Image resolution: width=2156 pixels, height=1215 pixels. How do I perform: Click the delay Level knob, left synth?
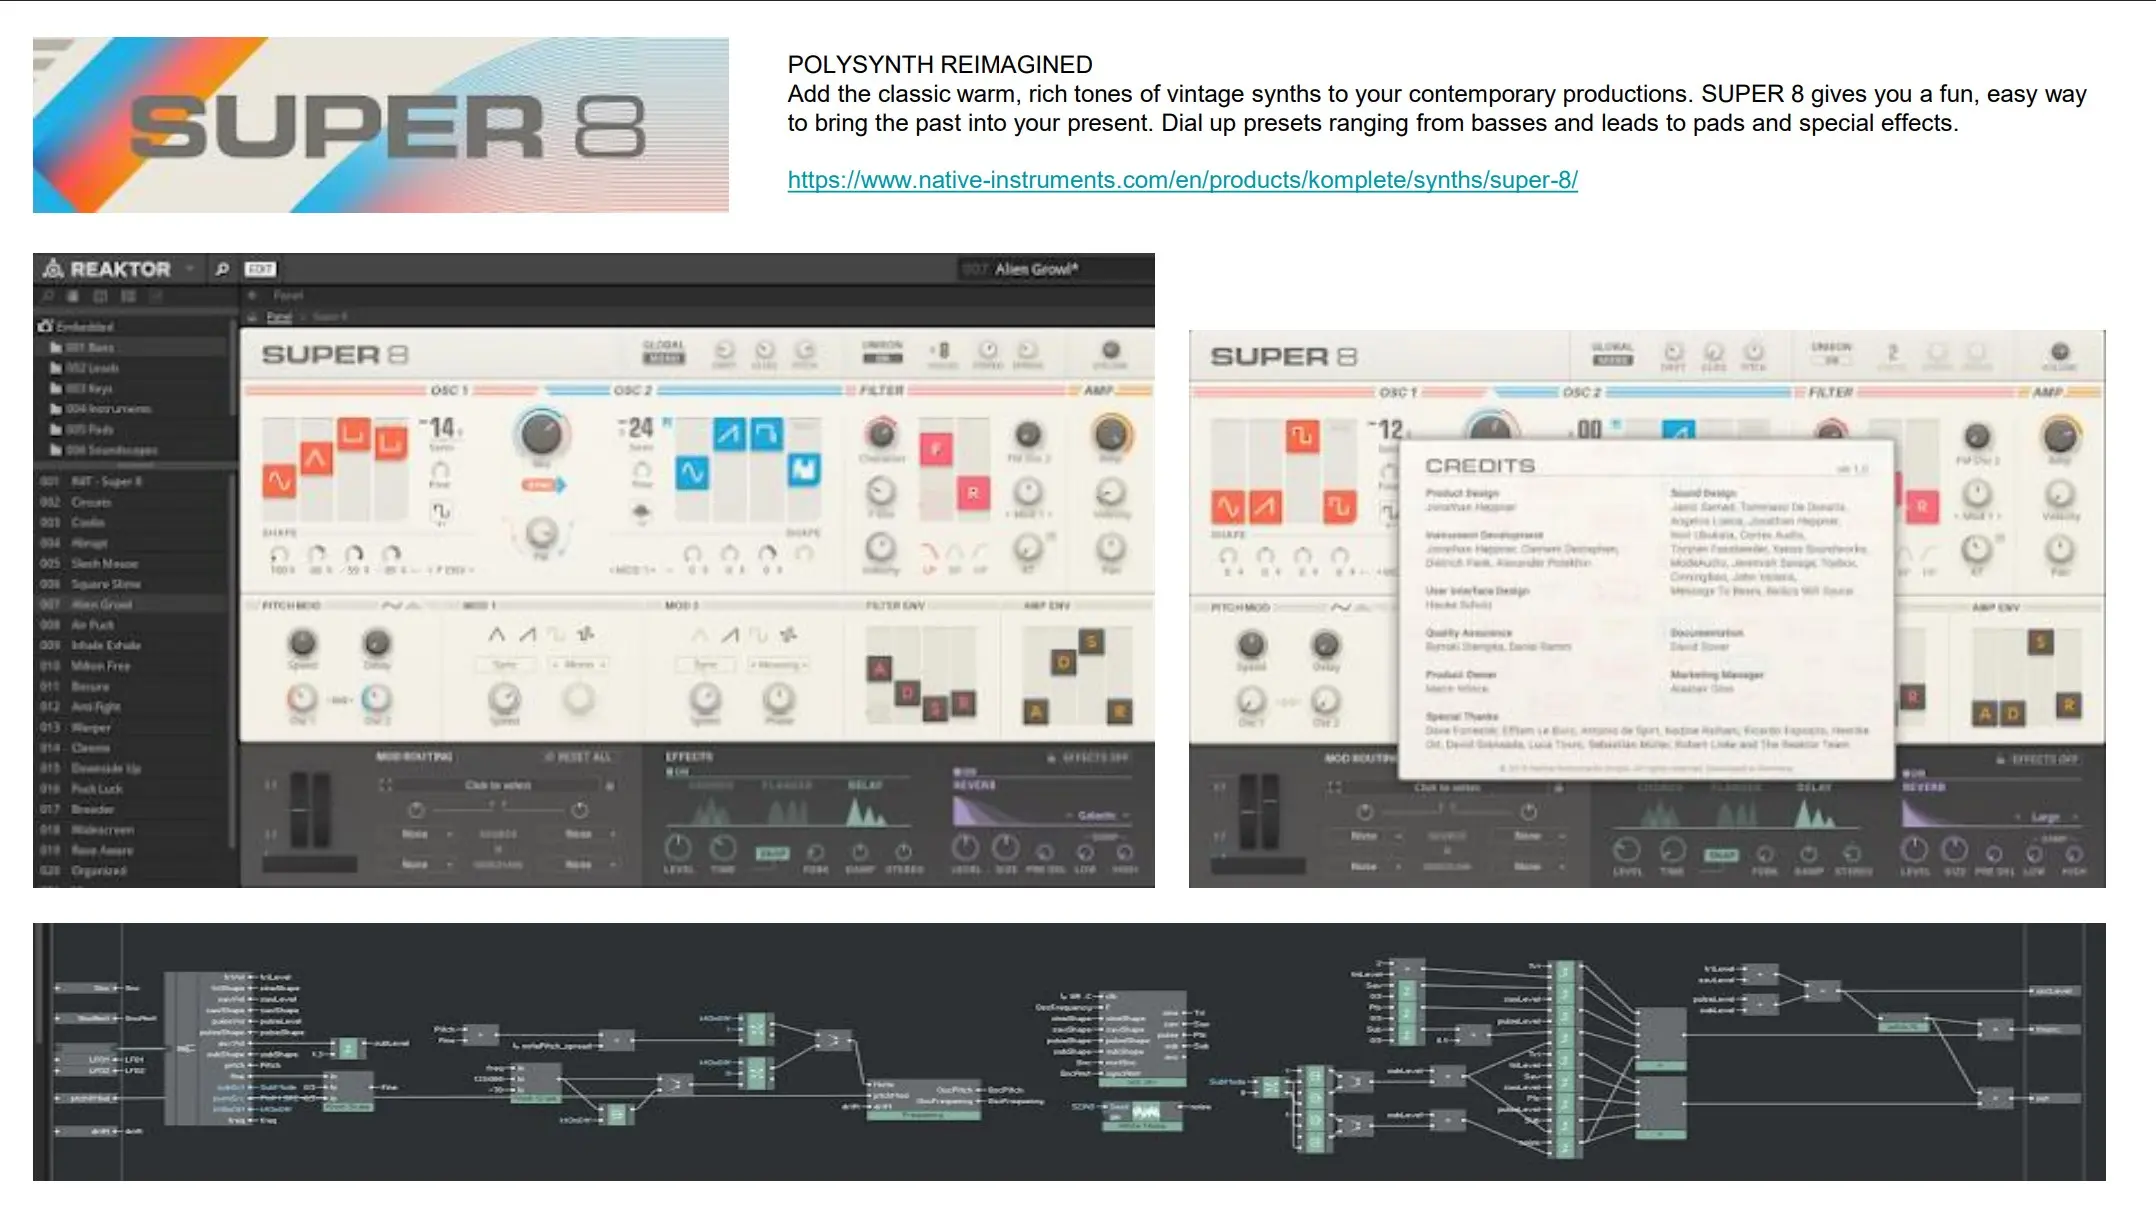pyautogui.click(x=678, y=849)
